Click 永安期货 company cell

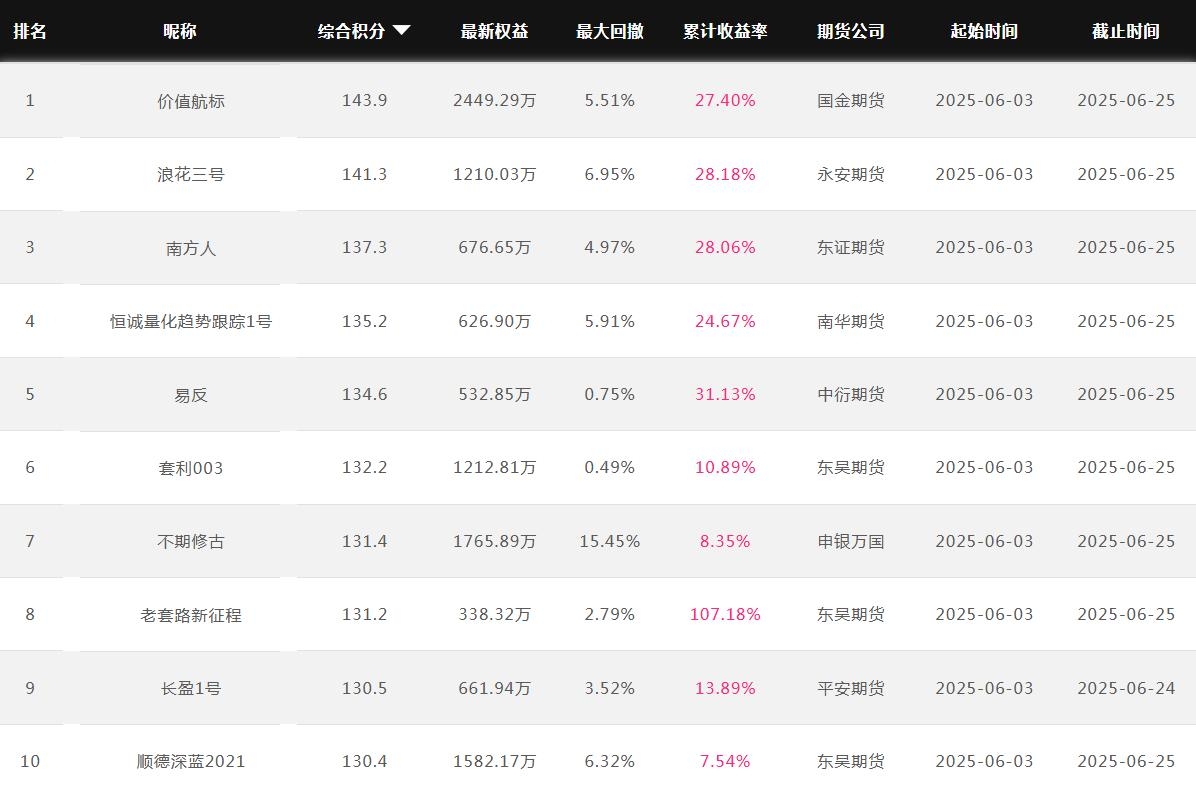click(x=850, y=175)
